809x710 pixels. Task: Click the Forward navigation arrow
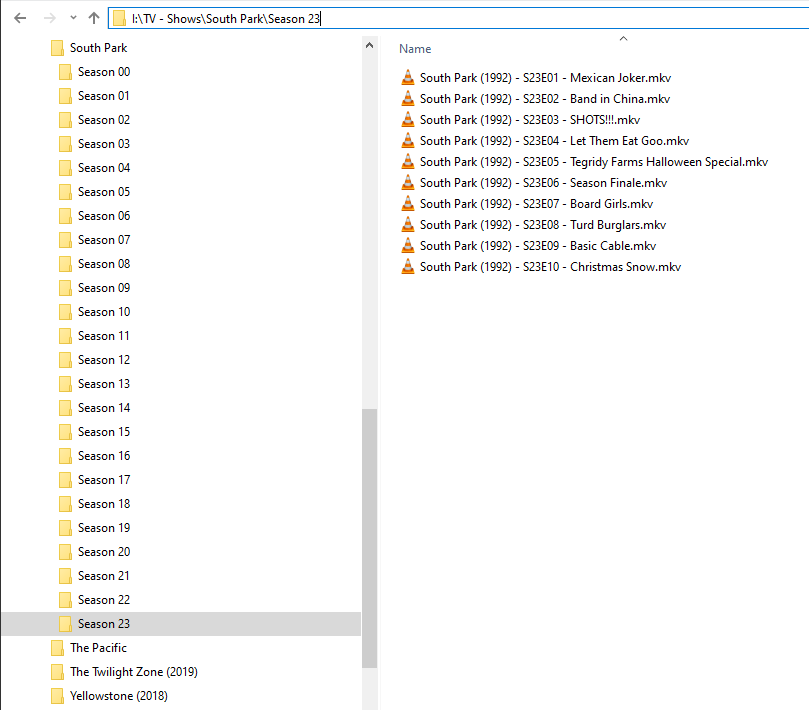50,19
